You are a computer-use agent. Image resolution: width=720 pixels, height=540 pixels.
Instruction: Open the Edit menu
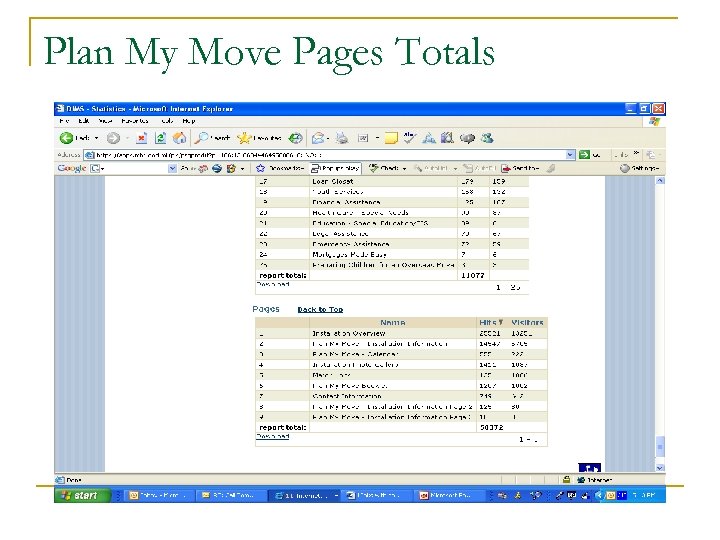(84, 121)
